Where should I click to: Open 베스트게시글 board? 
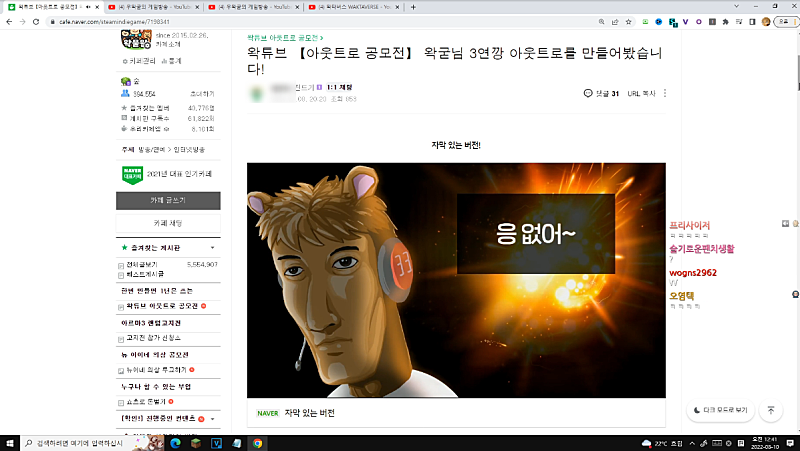pyautogui.click(x=145, y=274)
